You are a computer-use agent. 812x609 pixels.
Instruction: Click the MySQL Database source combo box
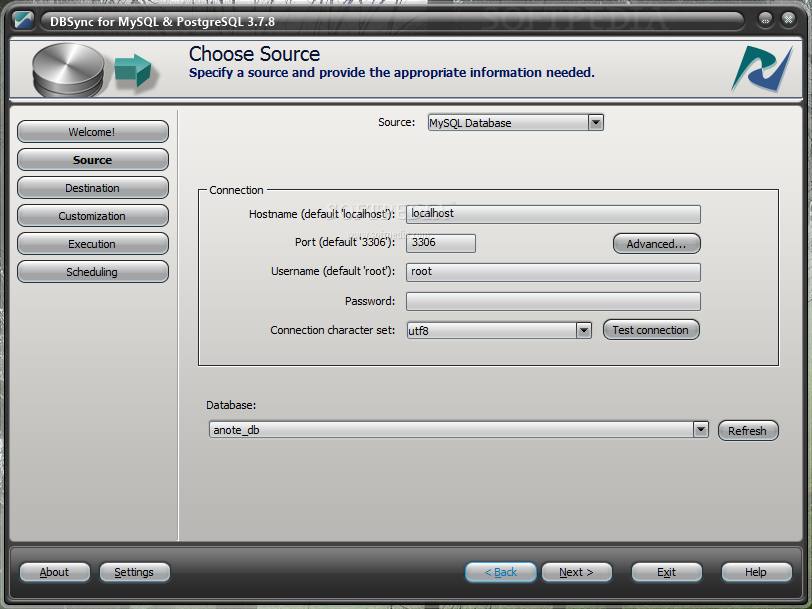(x=515, y=123)
